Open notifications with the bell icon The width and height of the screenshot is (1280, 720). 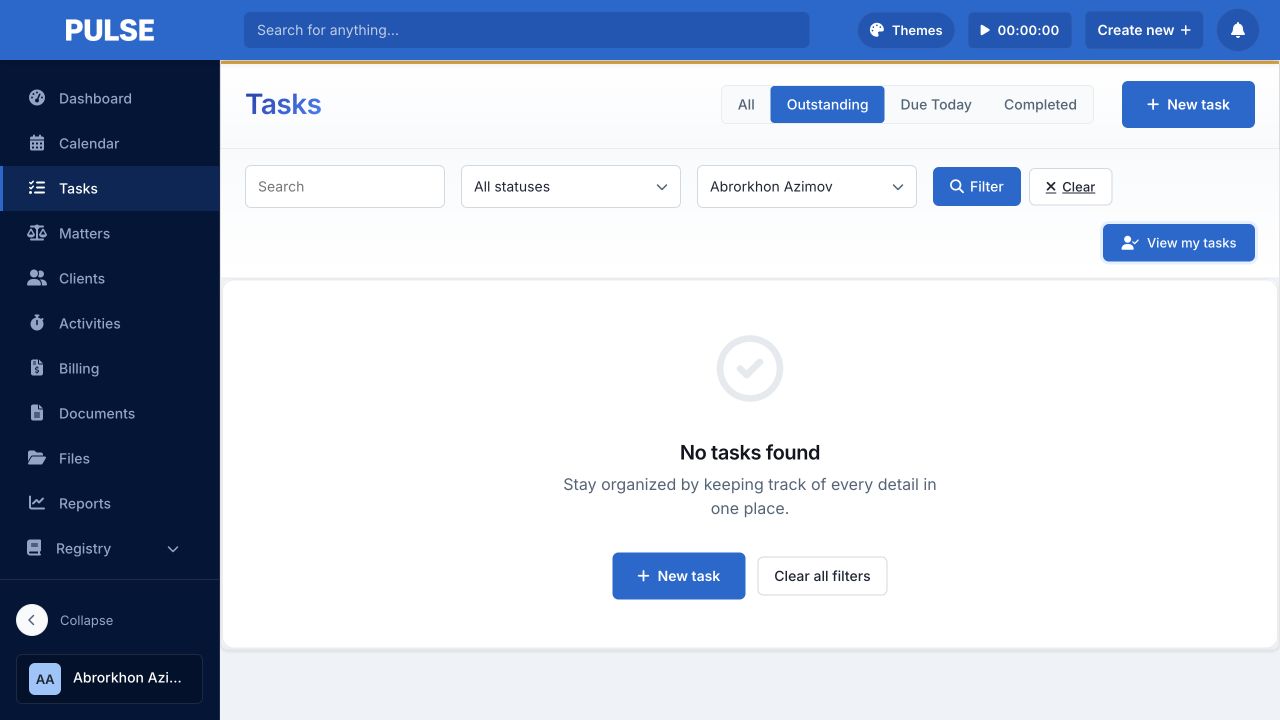pyautogui.click(x=1238, y=30)
